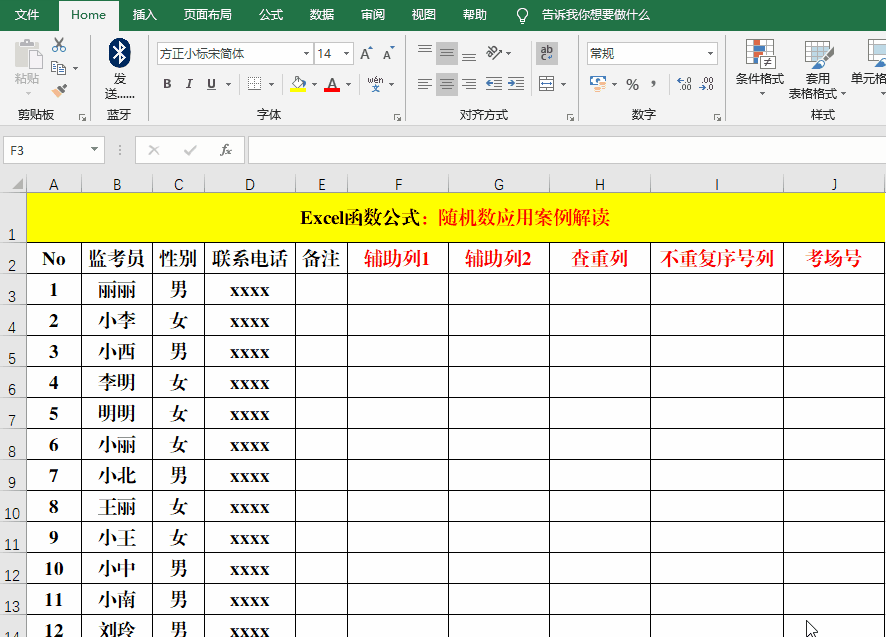Open the font size dropdown
This screenshot has width=886, height=637.
(346, 54)
